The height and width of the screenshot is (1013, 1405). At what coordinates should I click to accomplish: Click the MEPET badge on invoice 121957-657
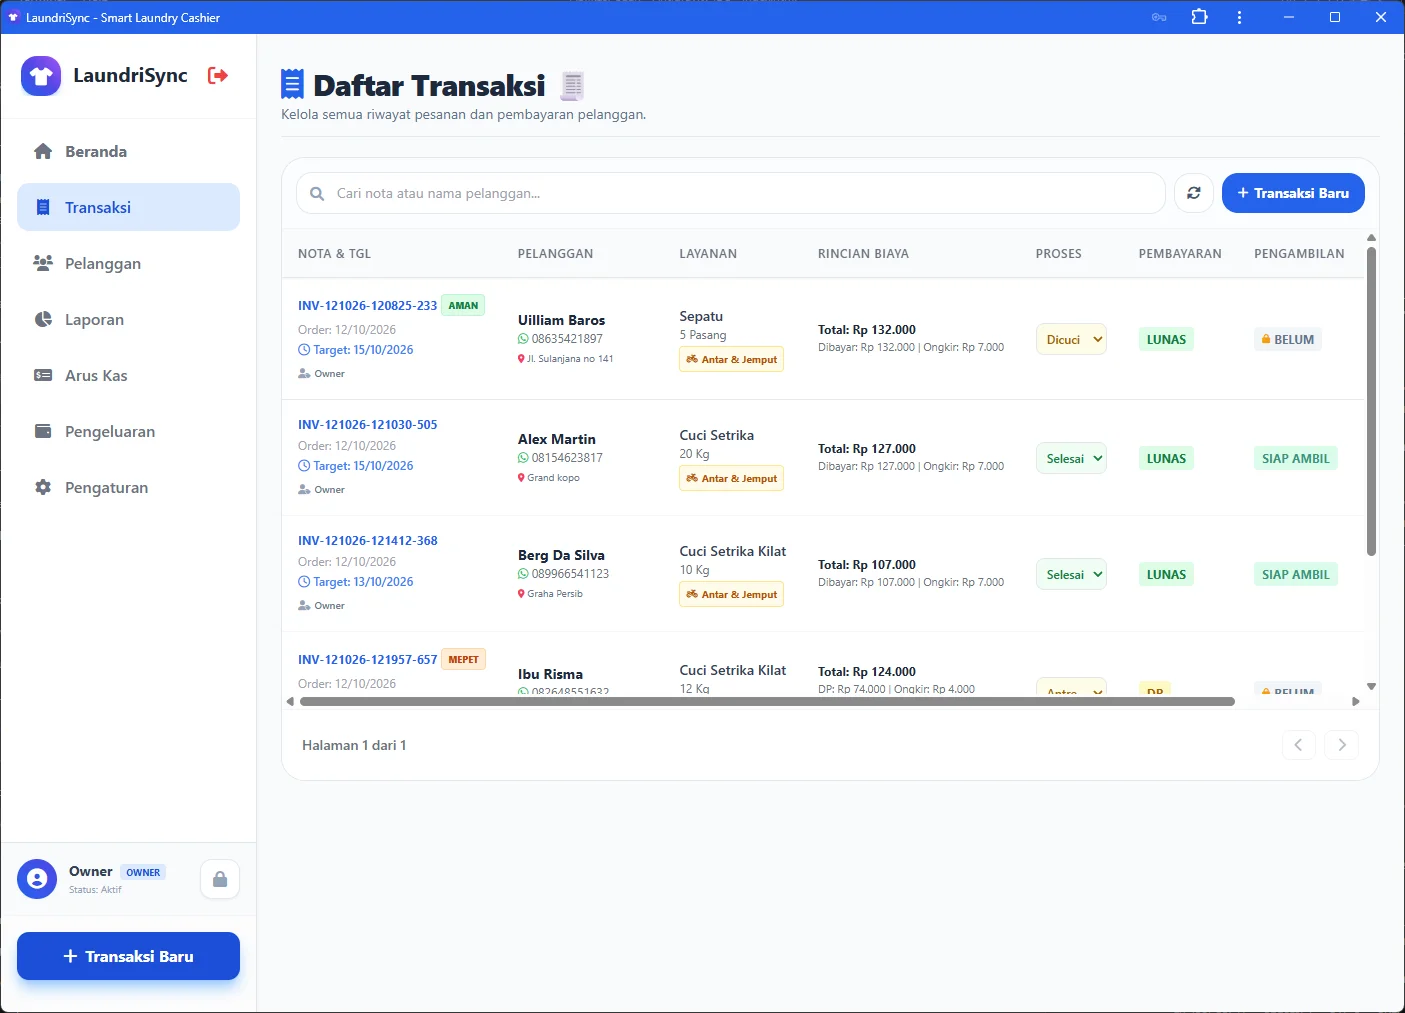pos(463,660)
